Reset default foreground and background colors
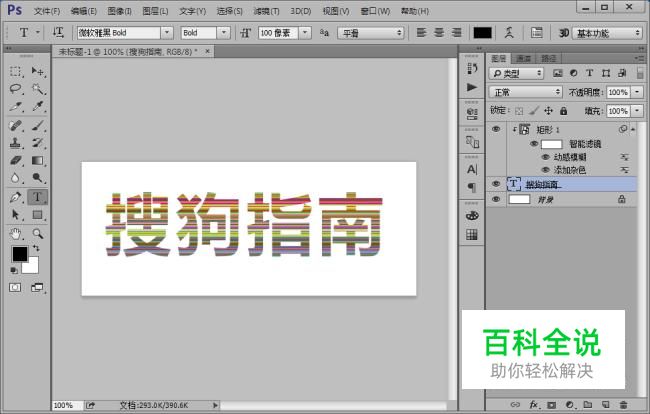The width and height of the screenshot is (650, 414). [14, 270]
